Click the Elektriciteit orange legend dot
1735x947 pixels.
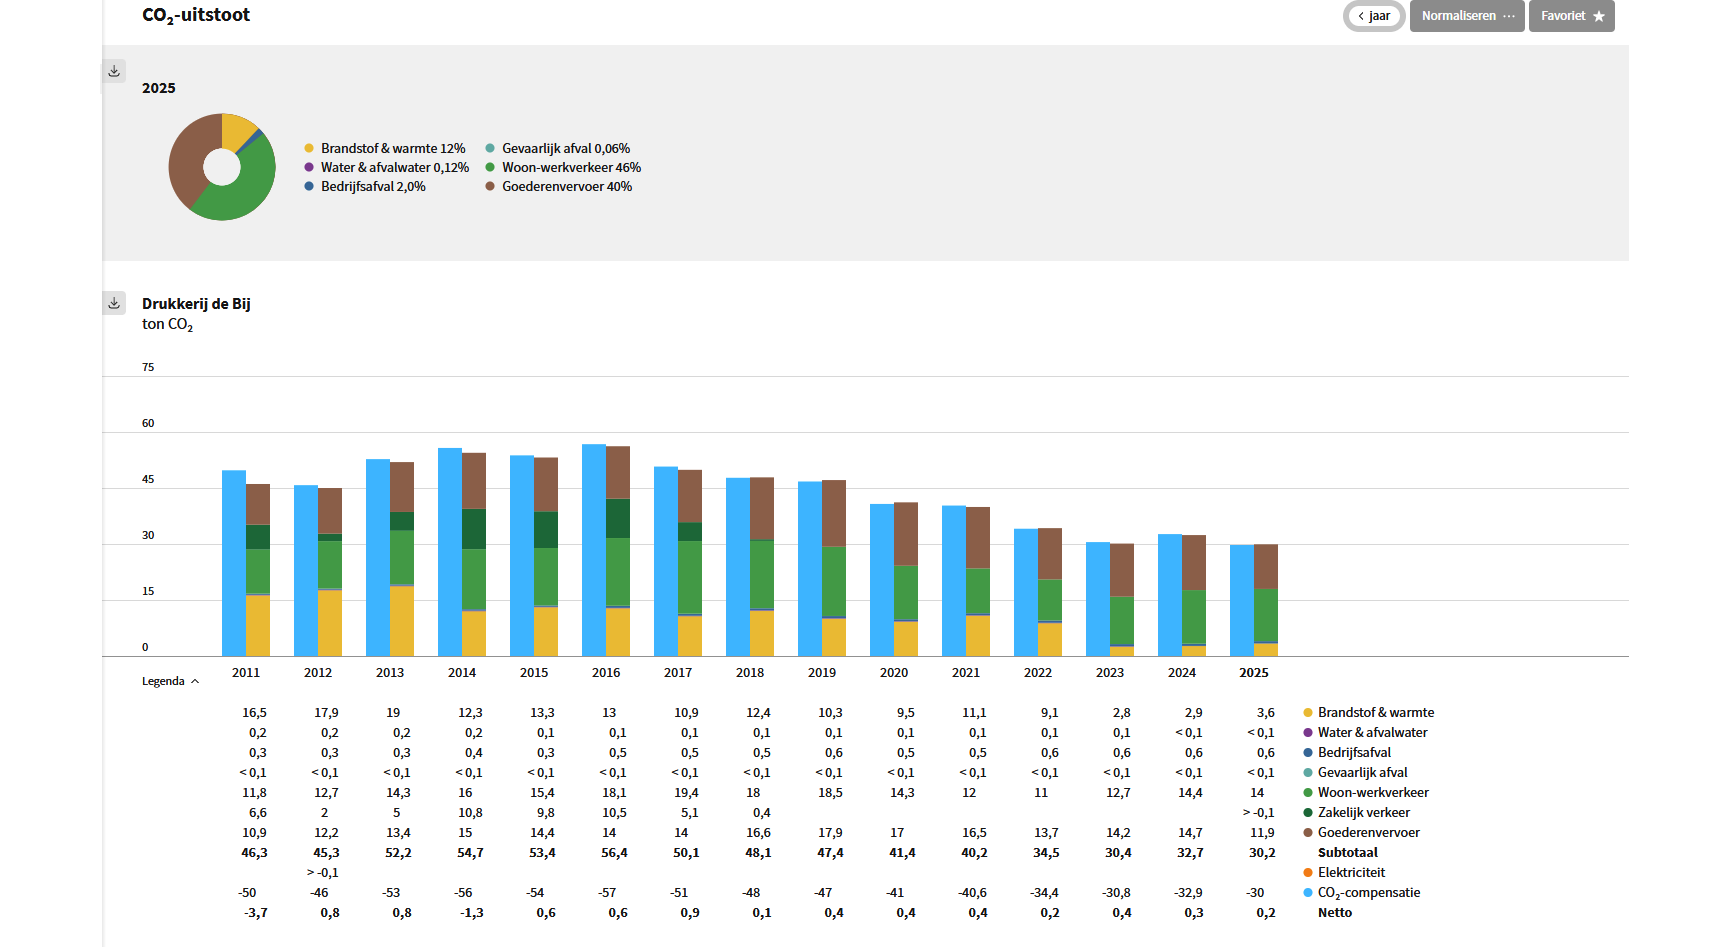click(1307, 872)
